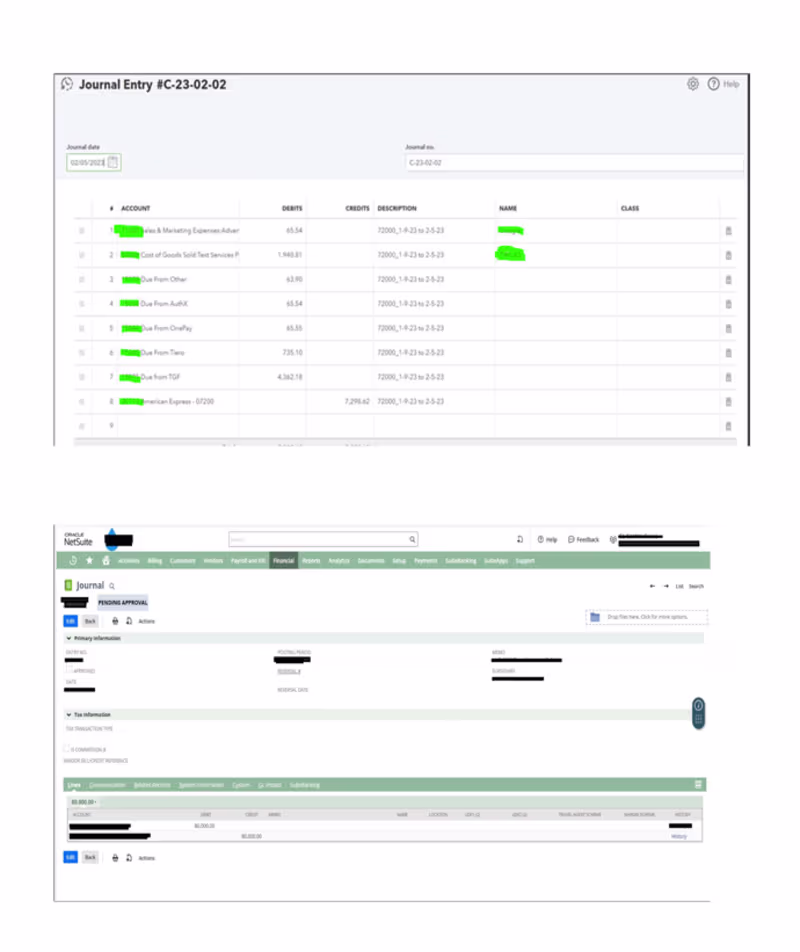This screenshot has height=952, width=800.
Task: Toggle the checkbox on journal line 1
Action: (82, 231)
